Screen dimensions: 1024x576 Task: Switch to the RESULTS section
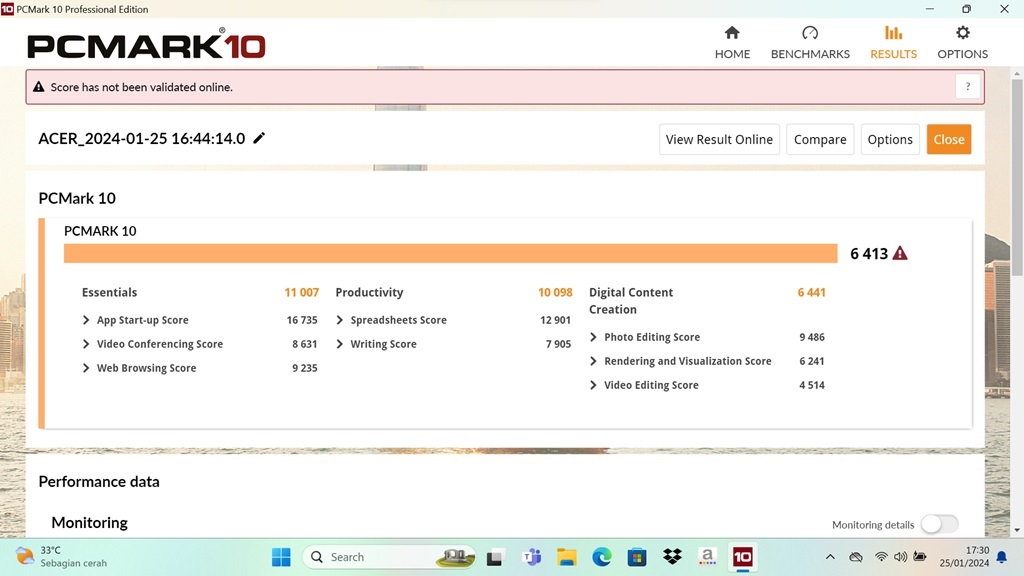(x=893, y=42)
